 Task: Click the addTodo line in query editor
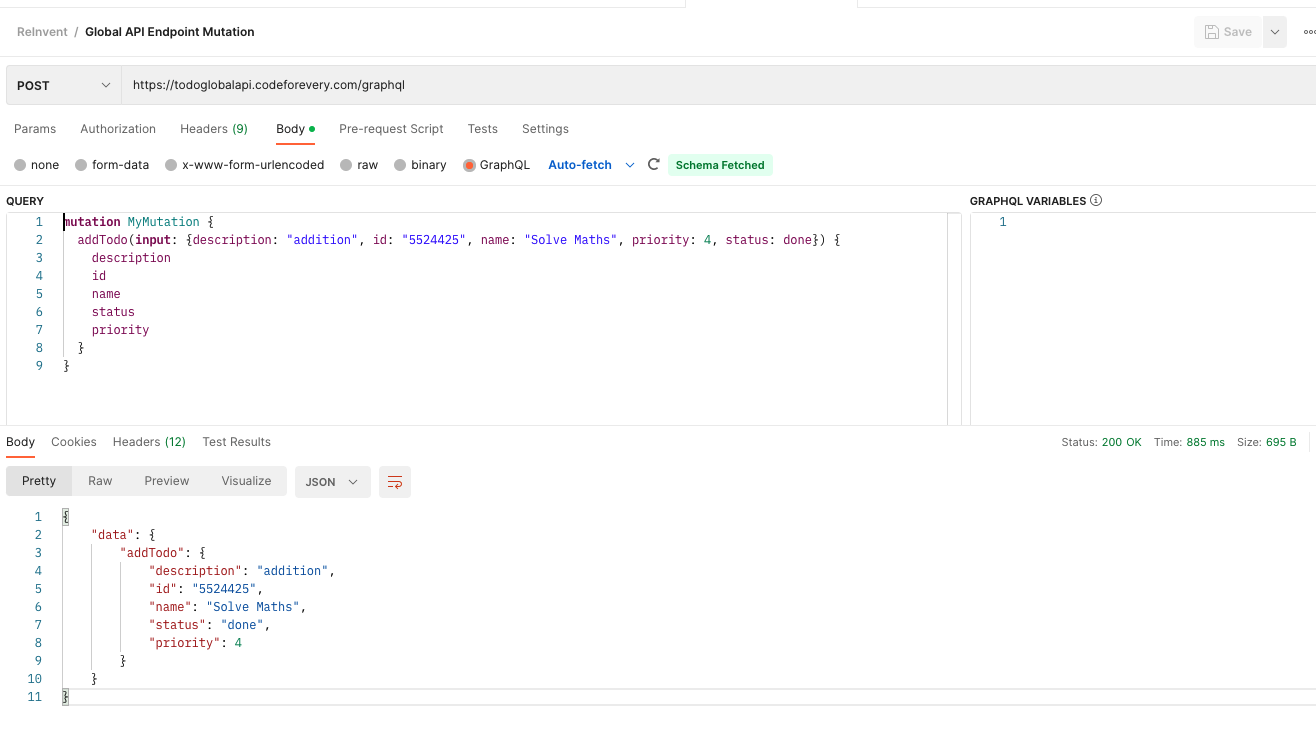[x=460, y=240]
